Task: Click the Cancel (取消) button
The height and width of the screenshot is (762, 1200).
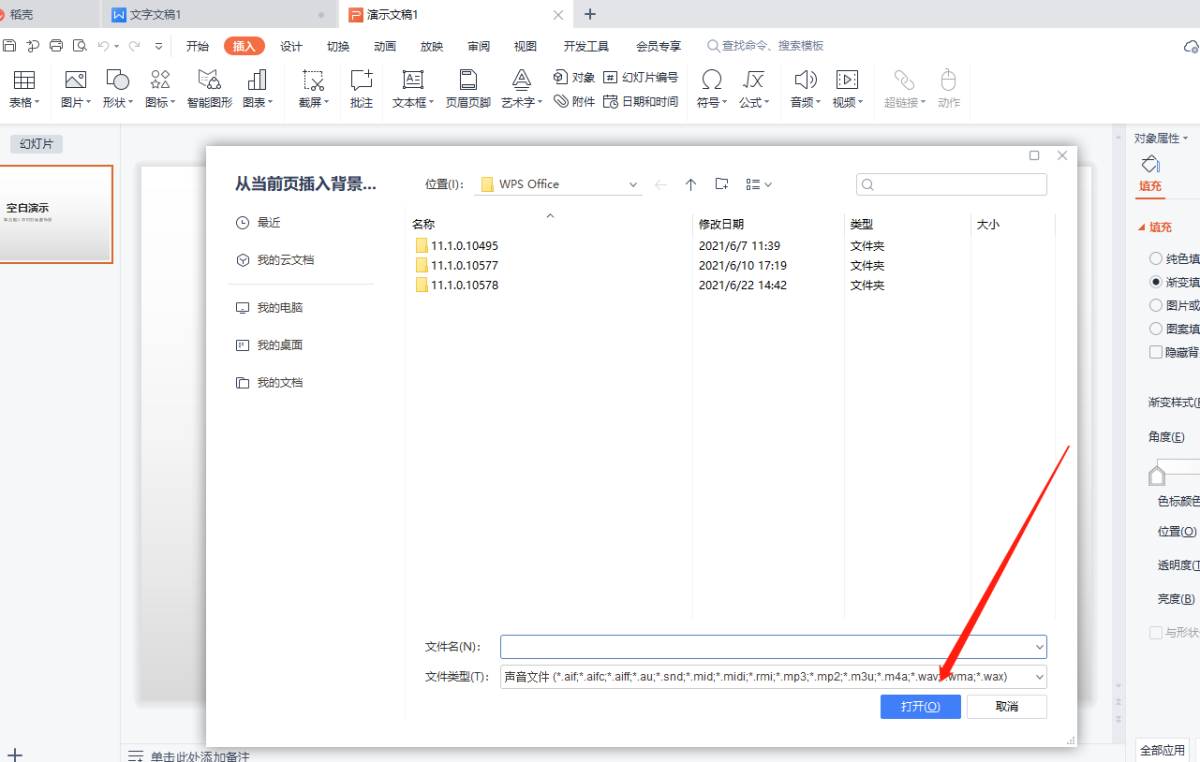Action: [x=1007, y=706]
